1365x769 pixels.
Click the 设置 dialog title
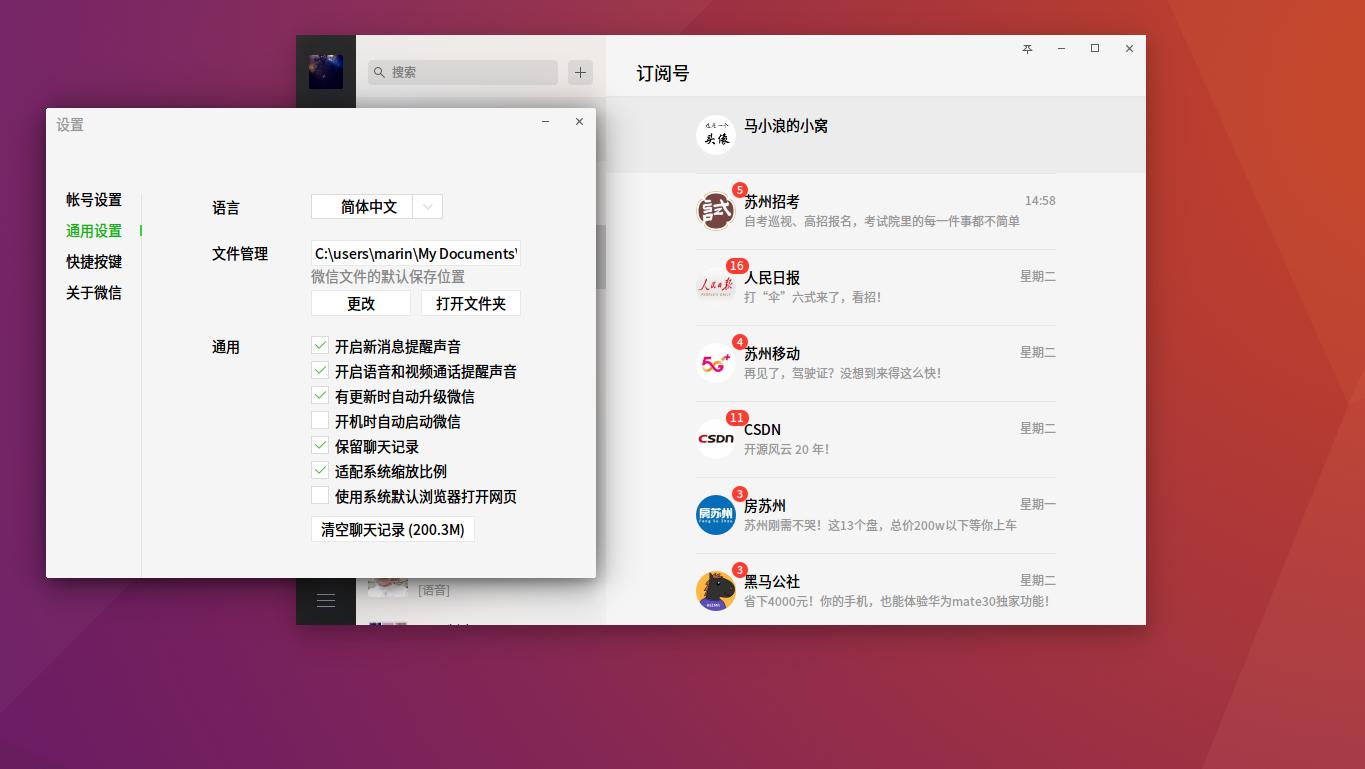(x=70, y=125)
